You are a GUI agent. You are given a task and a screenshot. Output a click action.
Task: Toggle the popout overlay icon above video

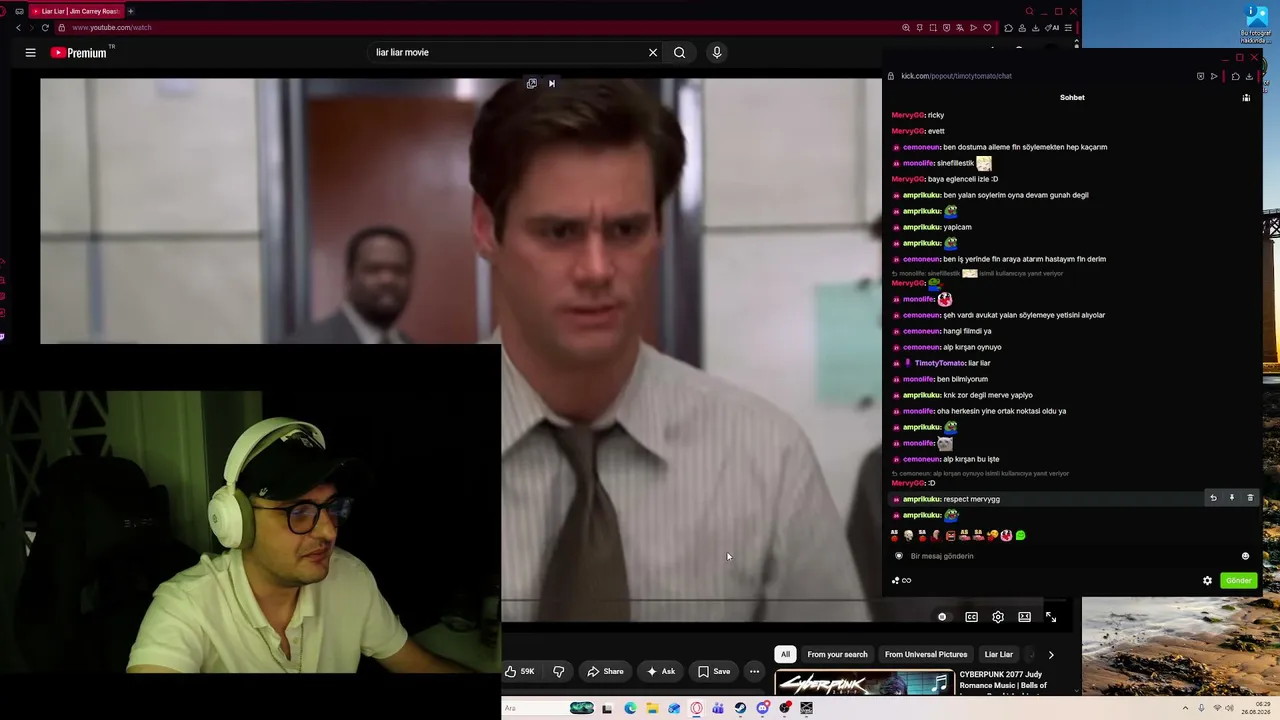[x=531, y=84]
